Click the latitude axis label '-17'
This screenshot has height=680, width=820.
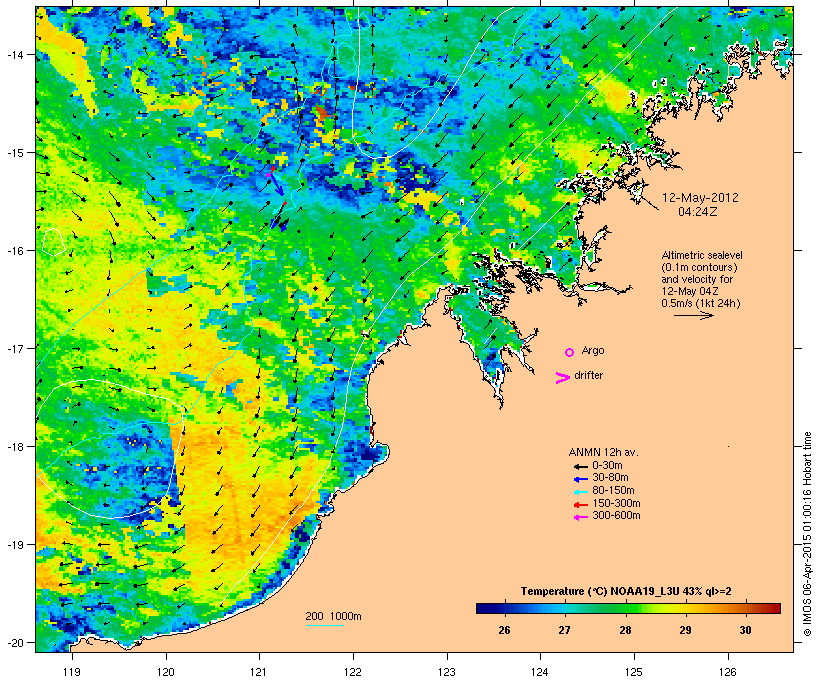point(14,348)
